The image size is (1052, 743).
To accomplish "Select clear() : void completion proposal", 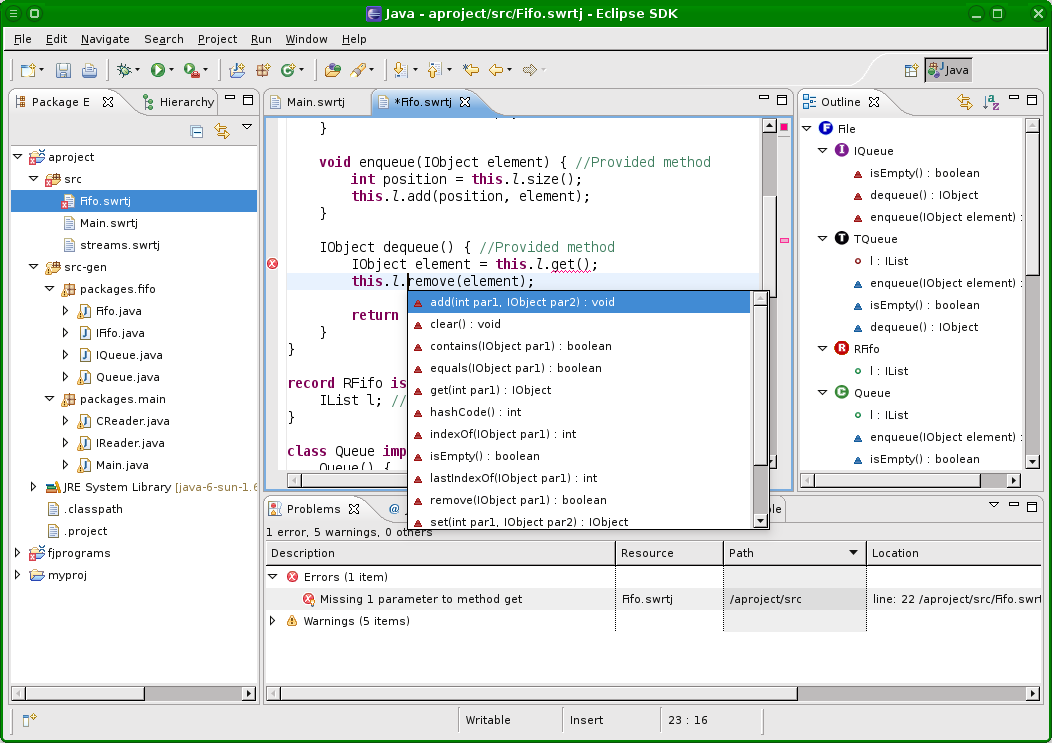I will click(465, 324).
